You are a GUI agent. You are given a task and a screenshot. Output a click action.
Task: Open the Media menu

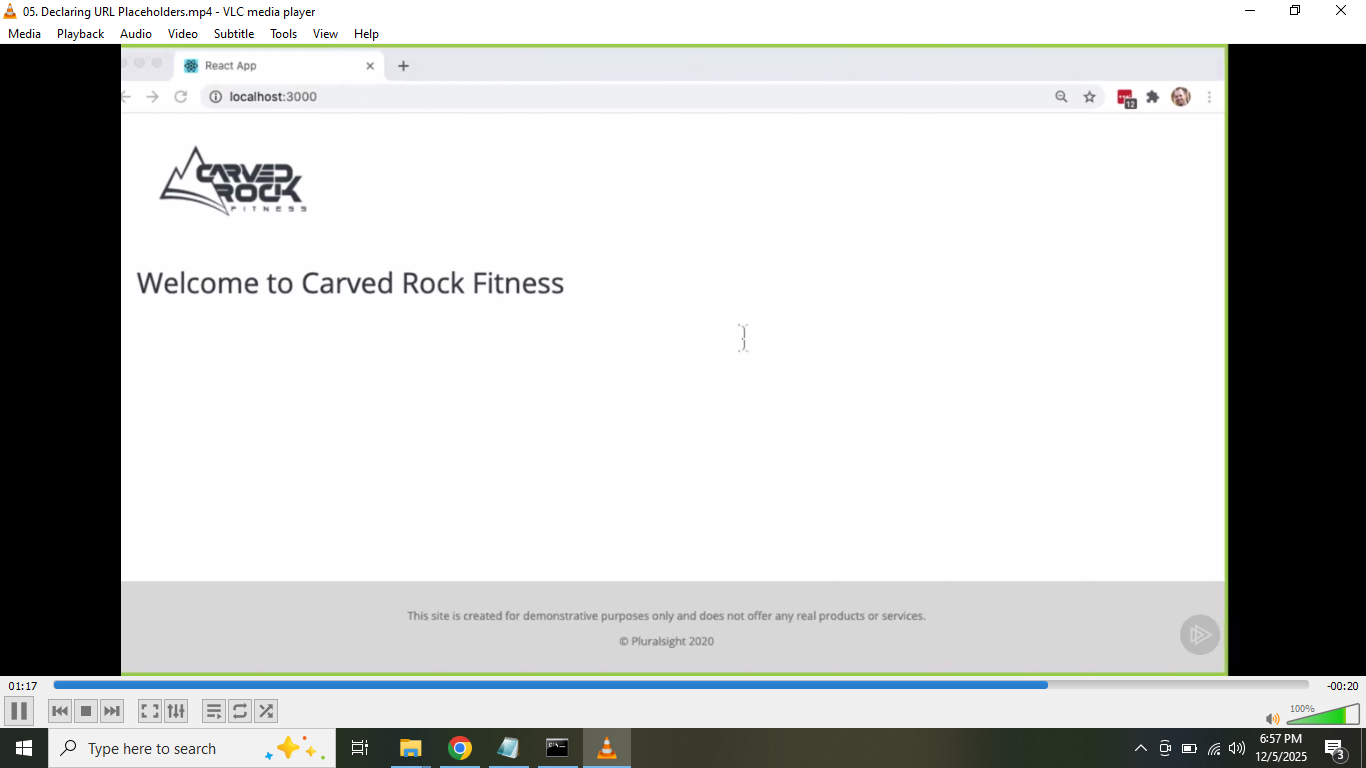[x=25, y=34]
